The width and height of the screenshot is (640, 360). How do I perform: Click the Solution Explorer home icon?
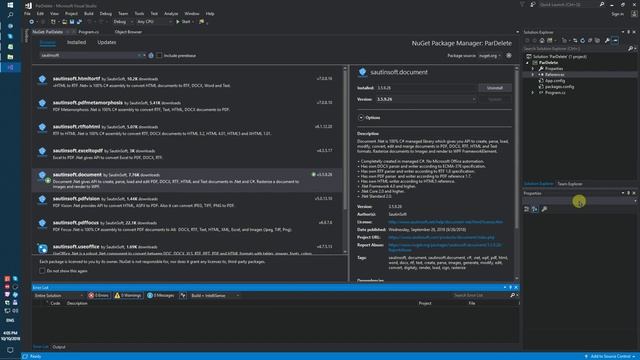[542, 40]
